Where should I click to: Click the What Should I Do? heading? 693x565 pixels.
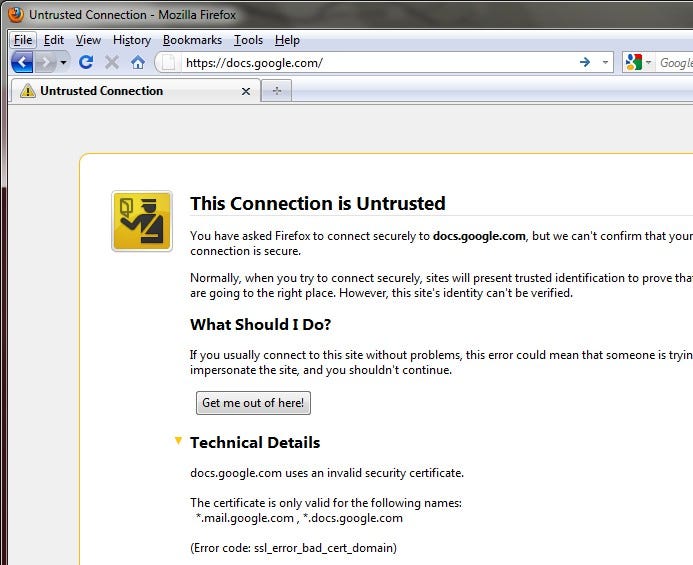click(x=260, y=324)
